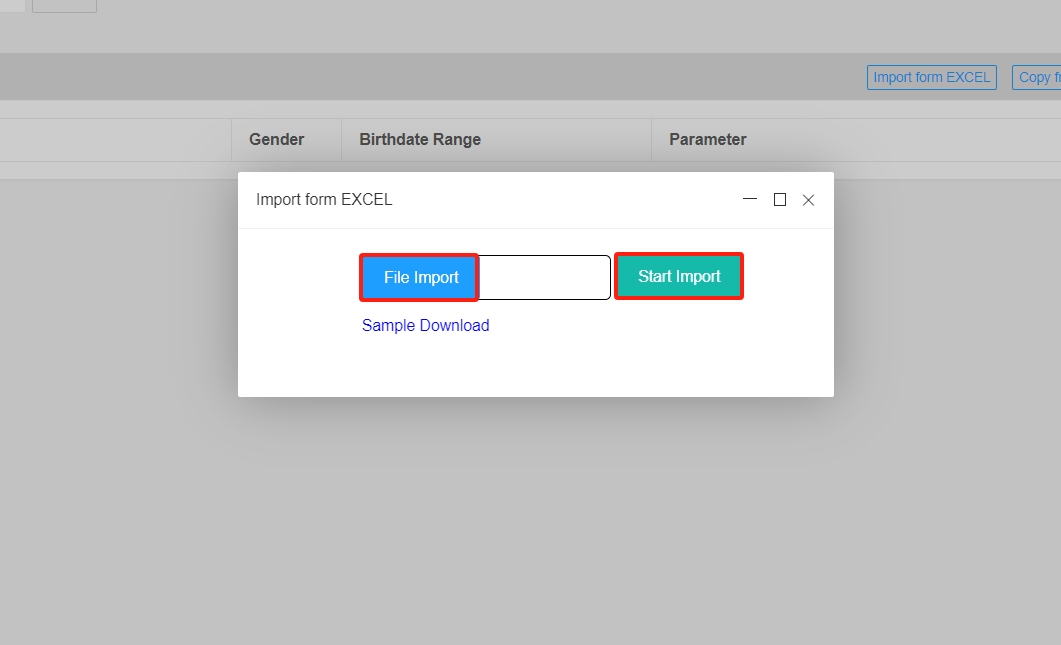This screenshot has width=1061, height=645.
Task: Click the dialog title text Import form EXCEL
Action: (x=324, y=199)
